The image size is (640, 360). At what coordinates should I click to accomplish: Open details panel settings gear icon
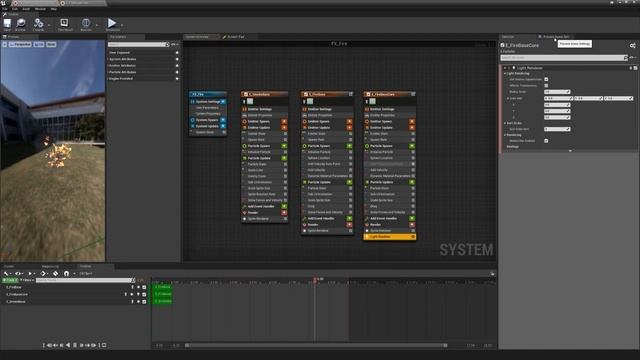(x=632, y=46)
